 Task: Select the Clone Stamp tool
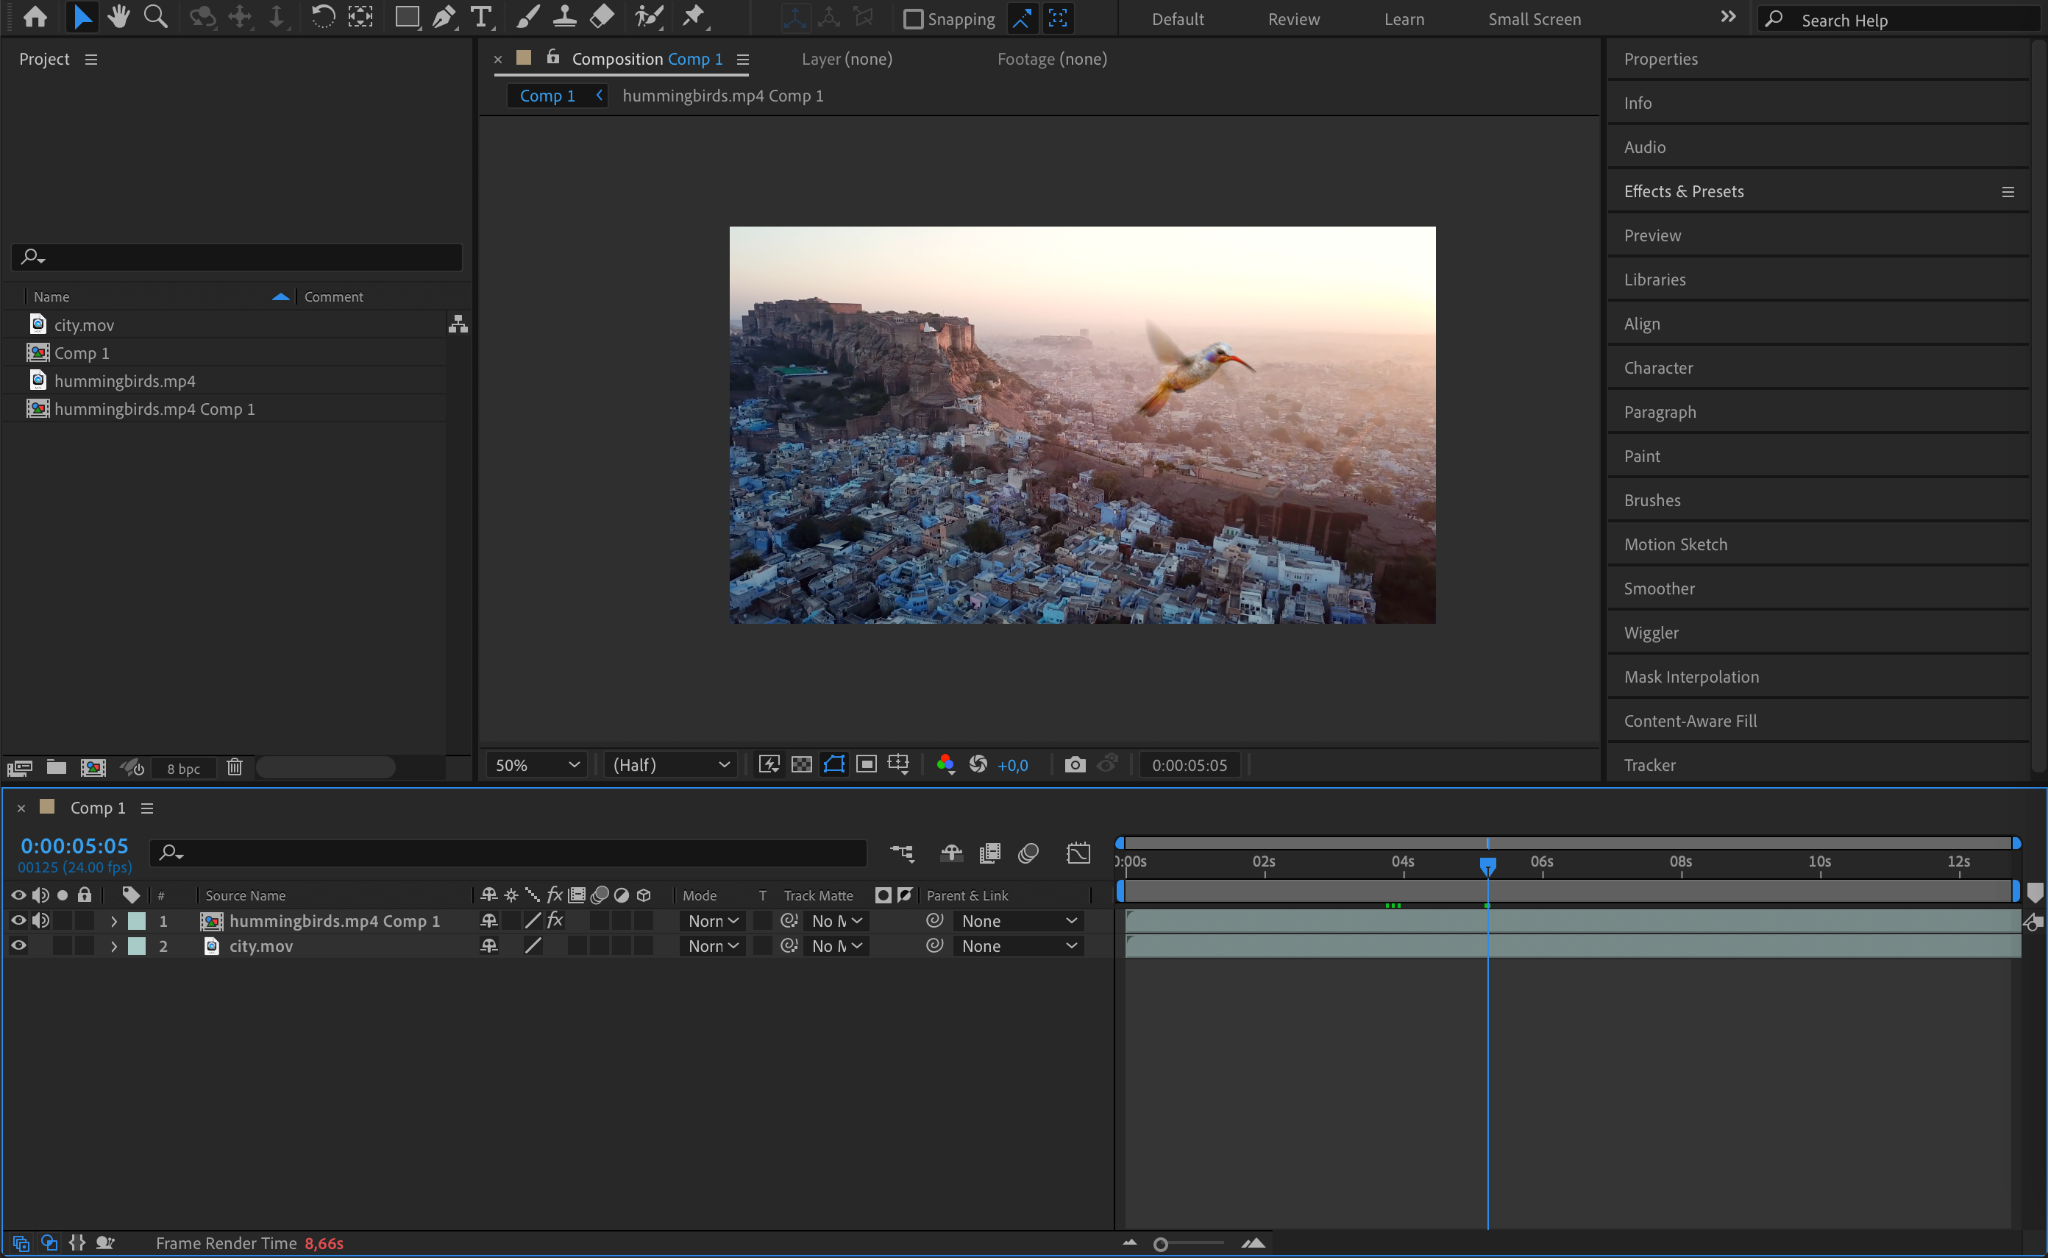[x=564, y=17]
